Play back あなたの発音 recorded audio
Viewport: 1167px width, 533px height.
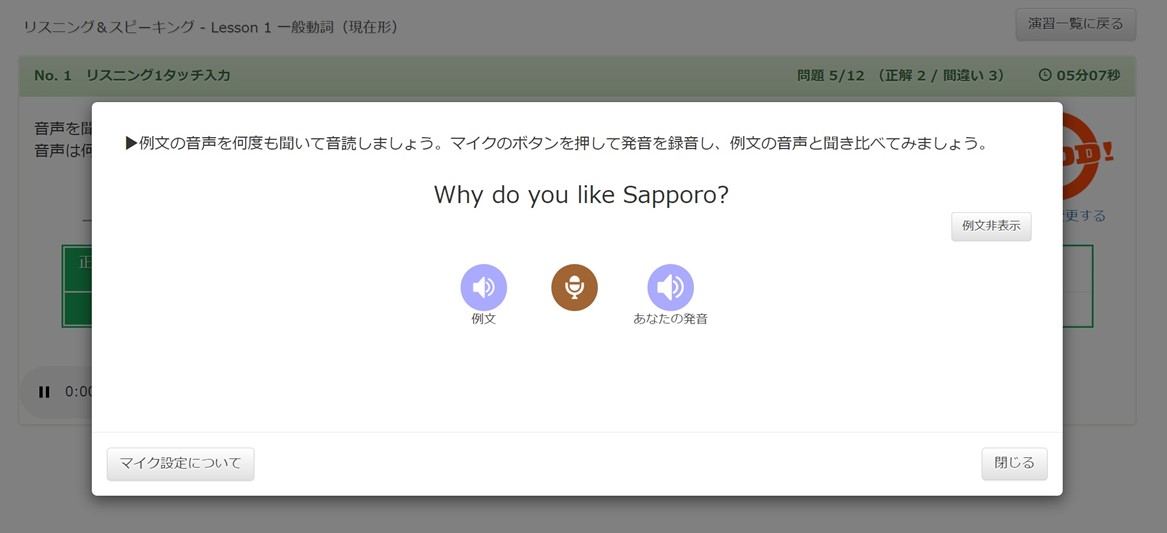point(670,287)
